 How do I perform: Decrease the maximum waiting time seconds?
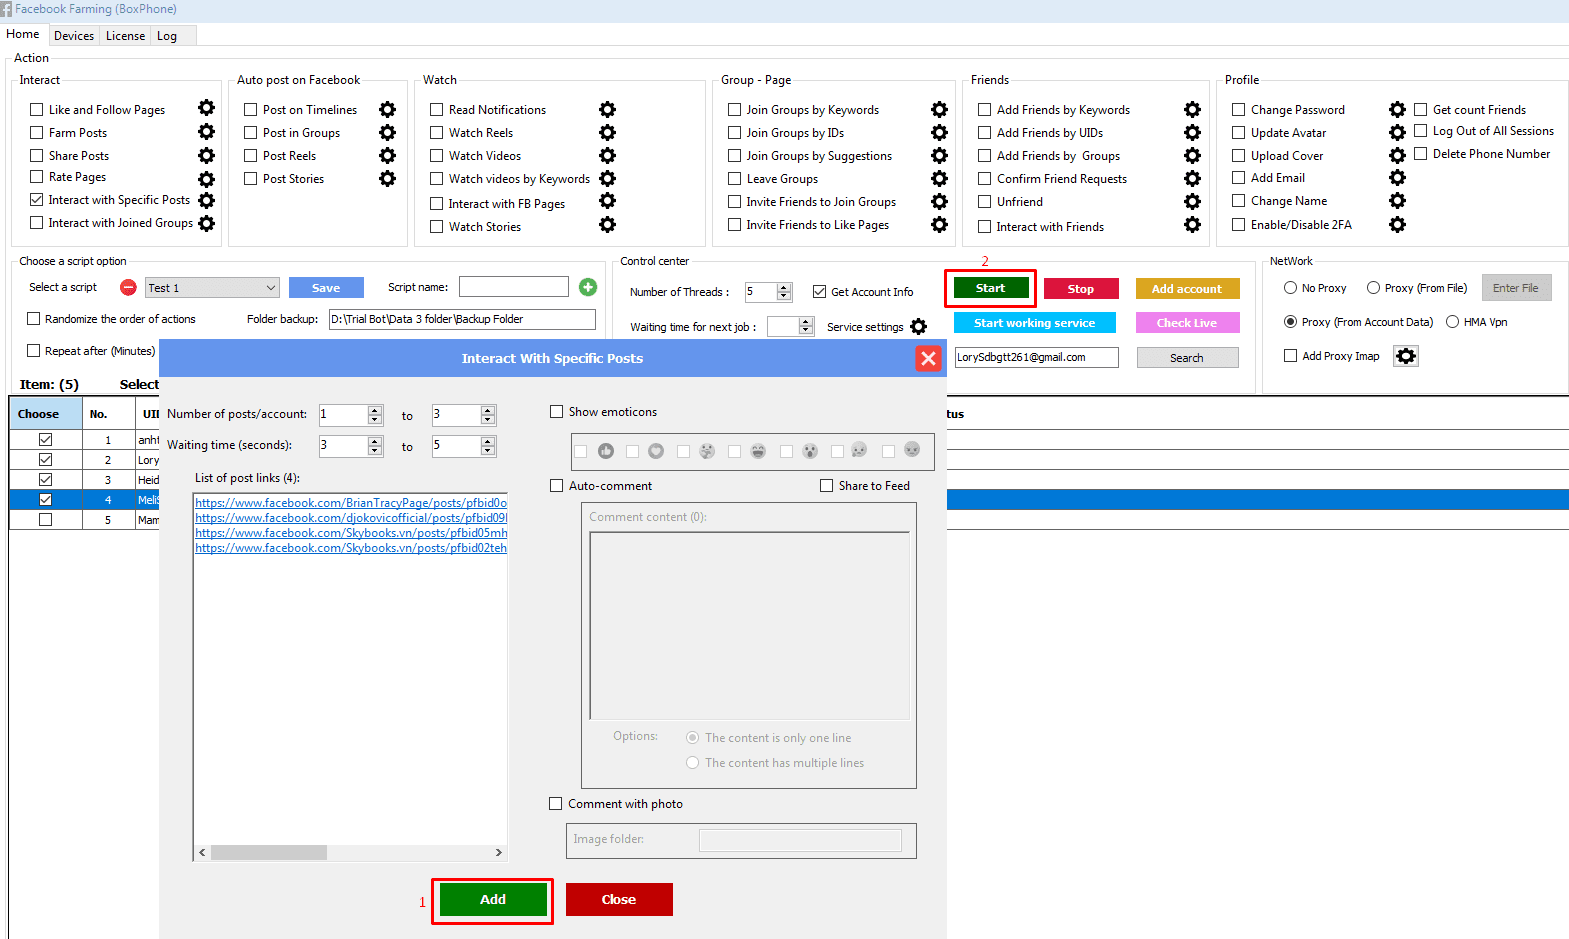tap(488, 450)
